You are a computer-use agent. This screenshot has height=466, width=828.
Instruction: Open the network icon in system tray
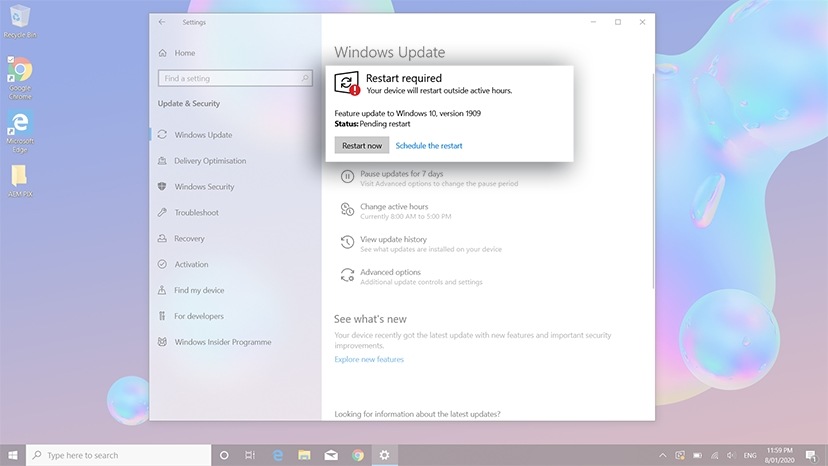[x=714, y=455]
